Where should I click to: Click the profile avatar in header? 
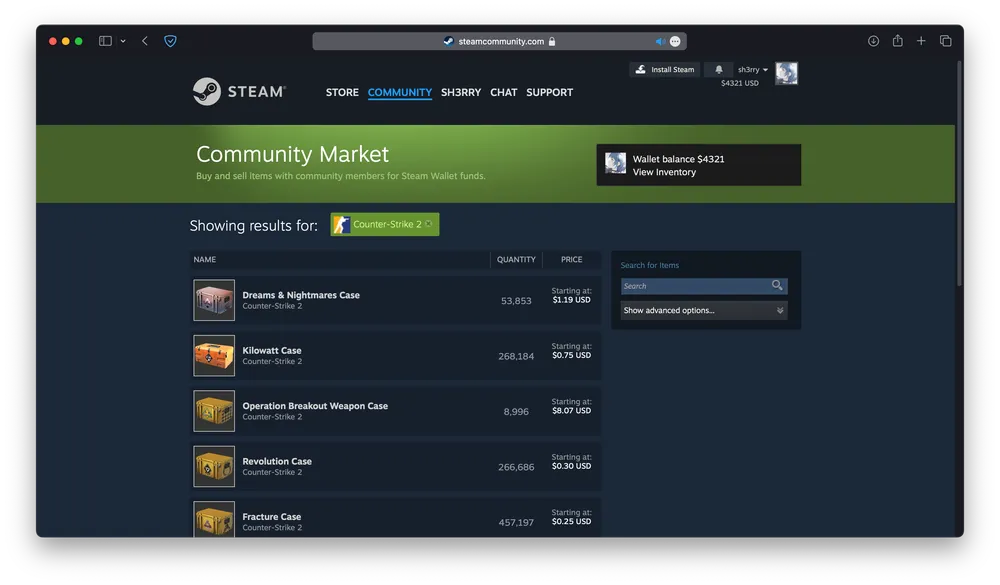pyautogui.click(x=786, y=73)
